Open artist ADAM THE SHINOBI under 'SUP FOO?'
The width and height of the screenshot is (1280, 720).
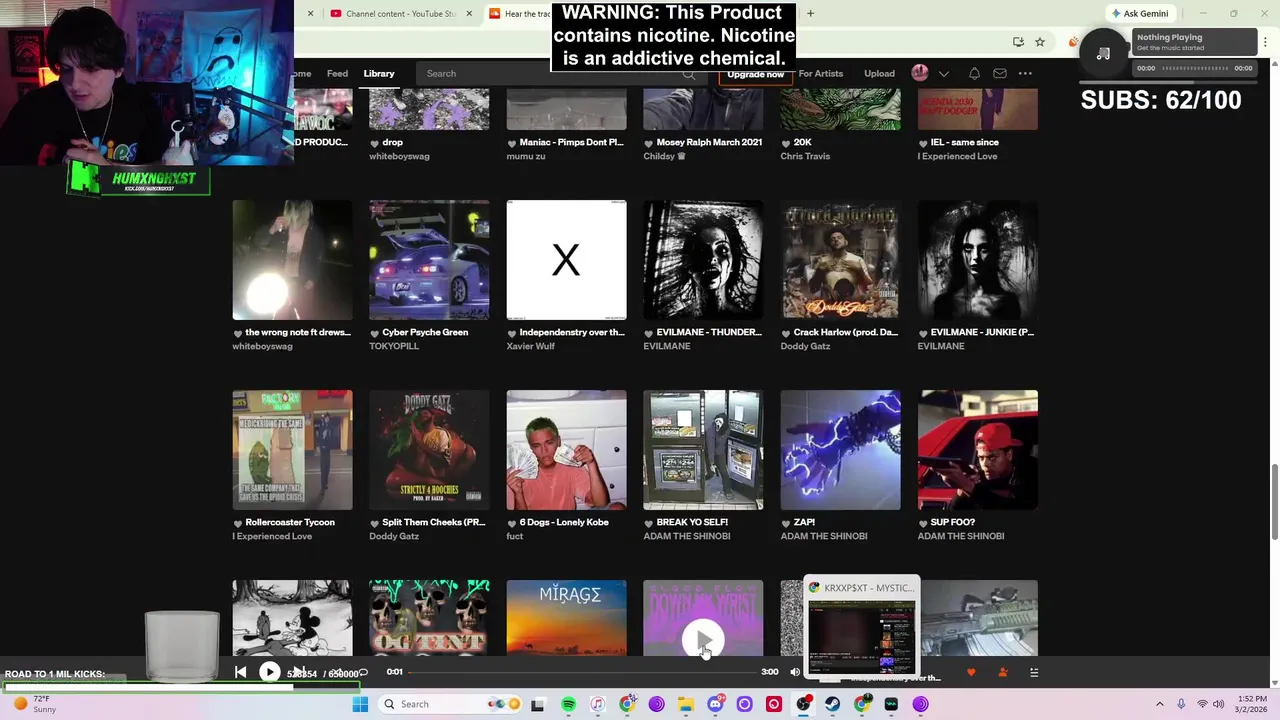(x=960, y=536)
